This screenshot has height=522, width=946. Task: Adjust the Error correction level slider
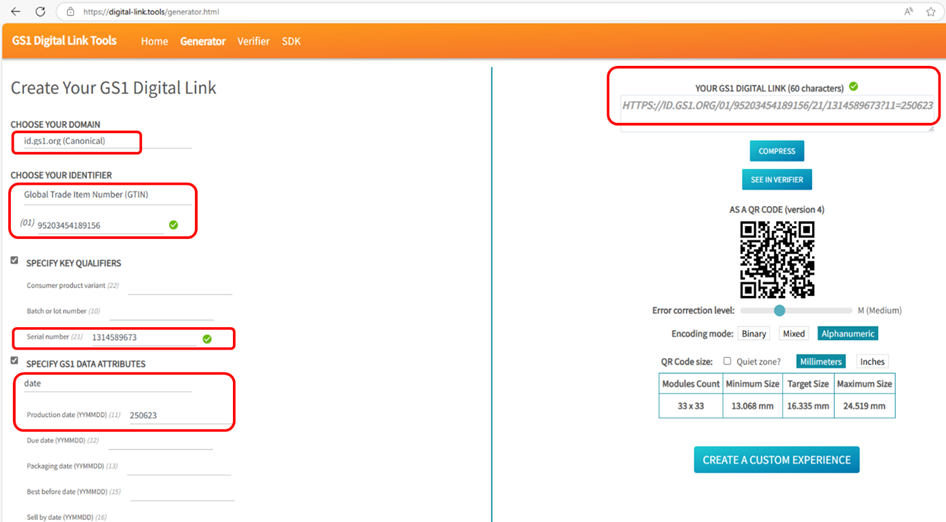779,311
